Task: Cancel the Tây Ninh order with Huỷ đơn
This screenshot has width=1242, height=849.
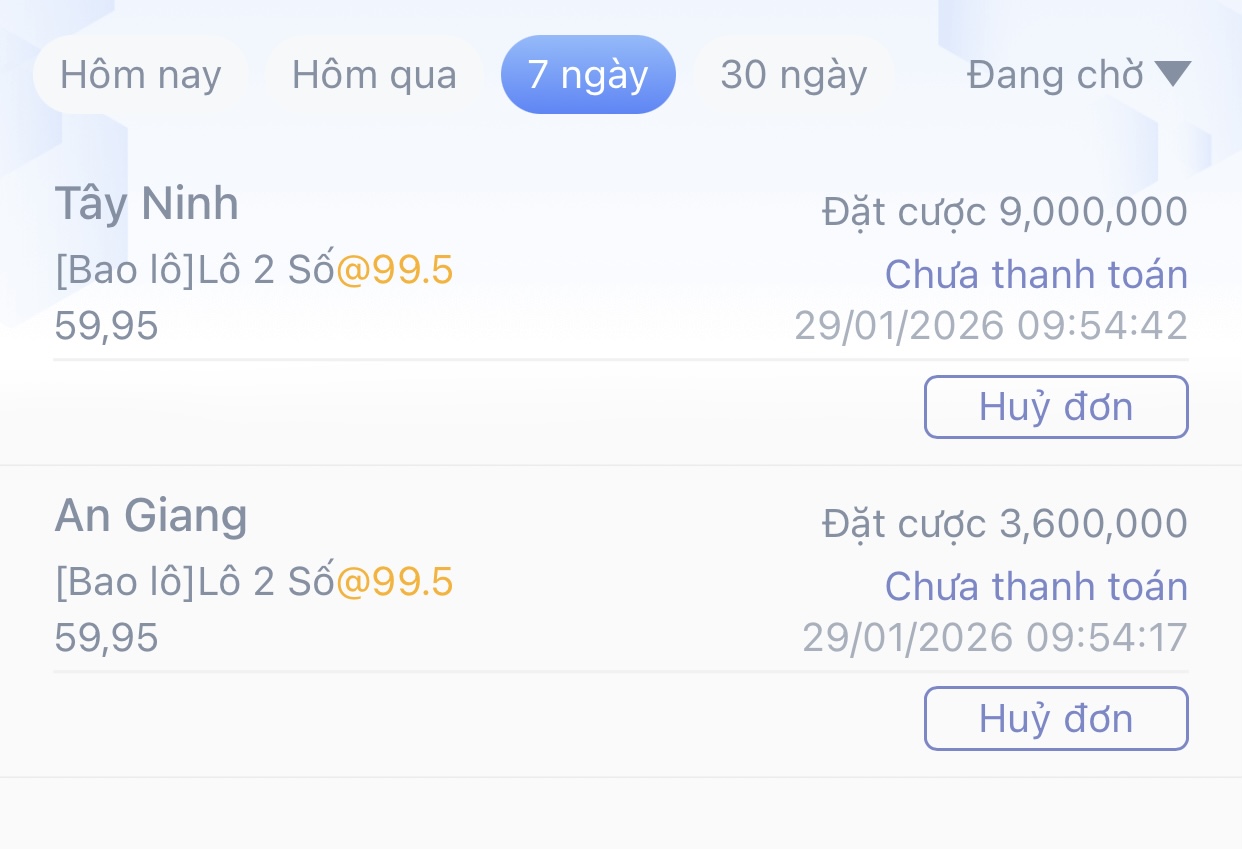Action: point(1056,407)
